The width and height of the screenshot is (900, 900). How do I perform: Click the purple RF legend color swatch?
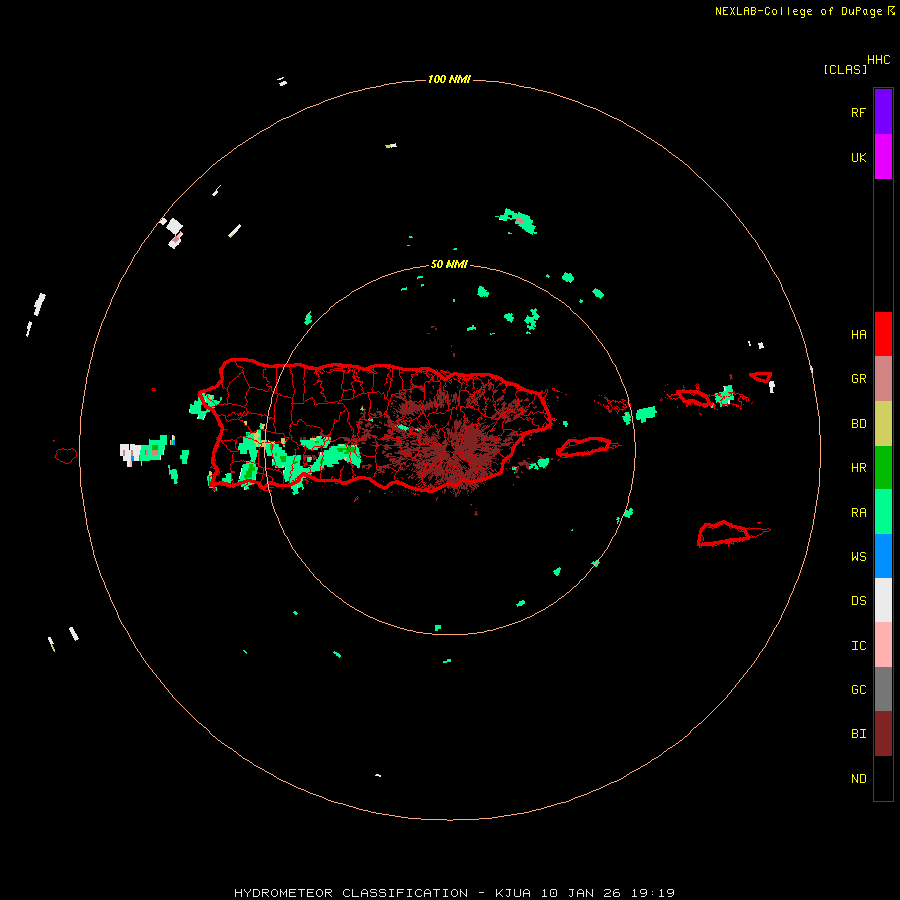[883, 112]
